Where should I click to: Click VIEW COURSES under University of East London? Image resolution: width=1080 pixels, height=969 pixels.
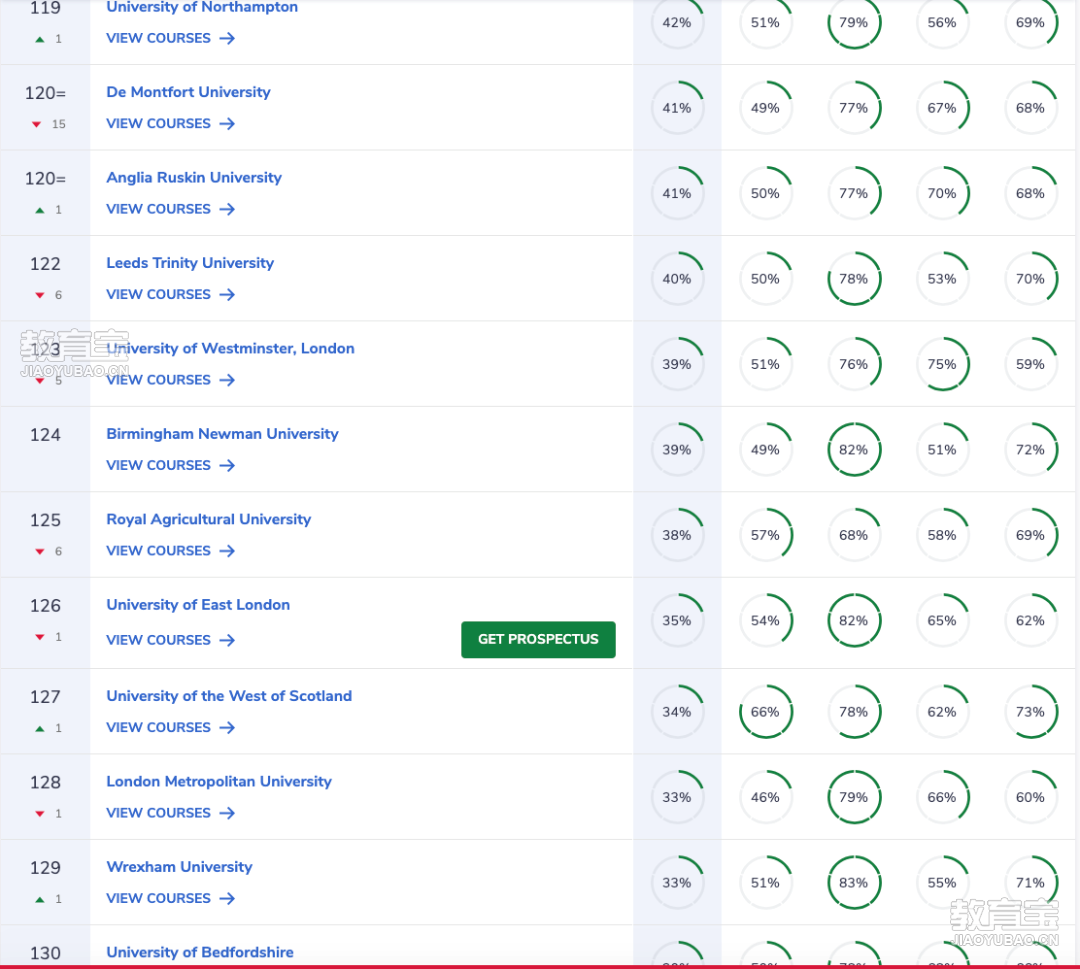tap(170, 640)
